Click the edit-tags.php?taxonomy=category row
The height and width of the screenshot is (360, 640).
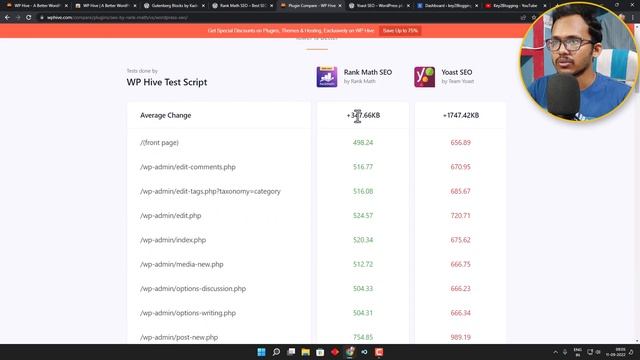coord(210,191)
